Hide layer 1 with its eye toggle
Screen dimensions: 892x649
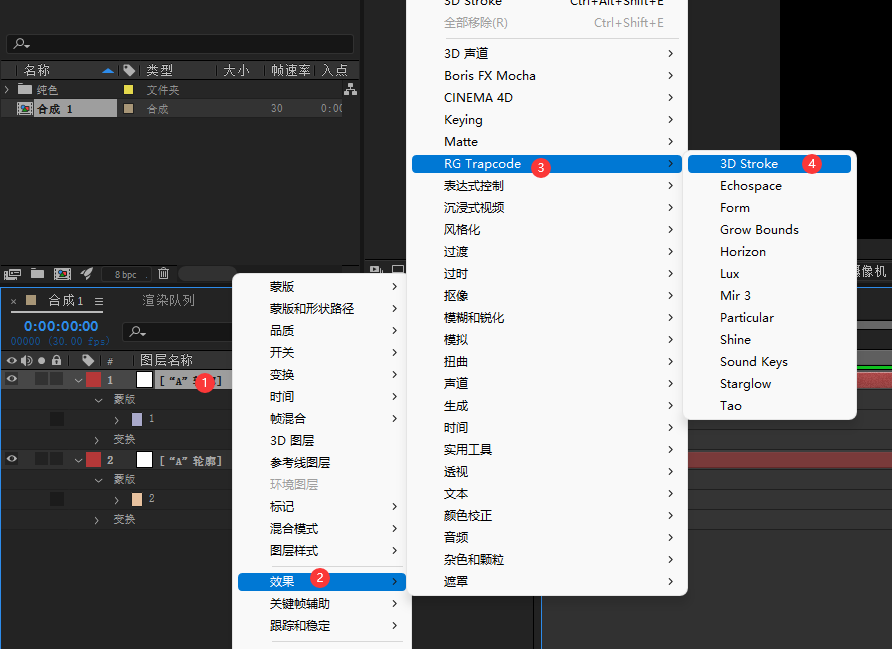click(x=11, y=379)
